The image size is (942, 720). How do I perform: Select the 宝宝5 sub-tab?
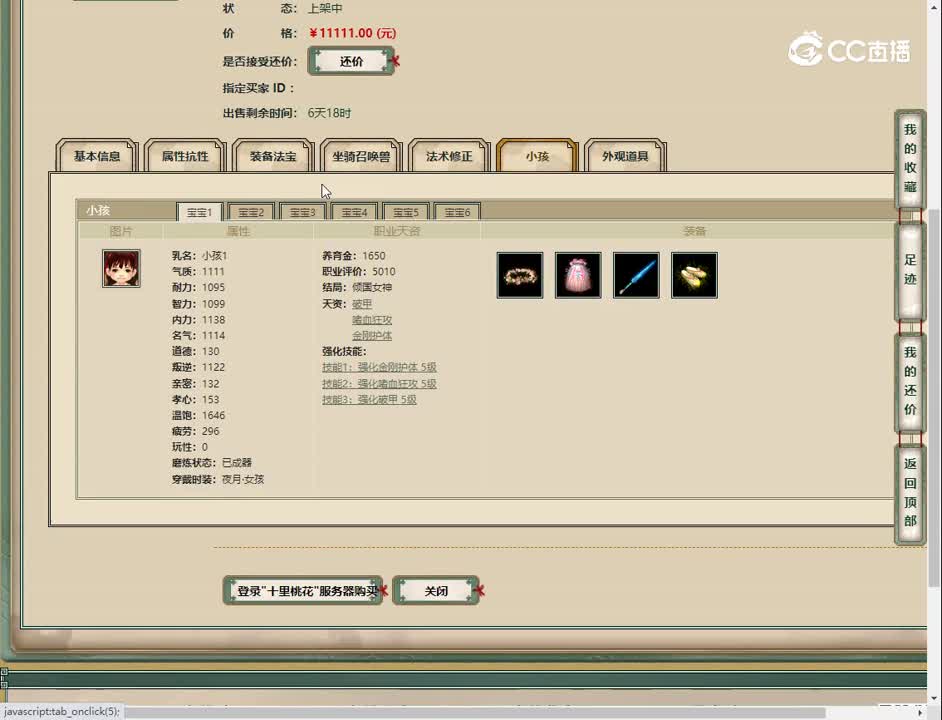[x=406, y=212]
